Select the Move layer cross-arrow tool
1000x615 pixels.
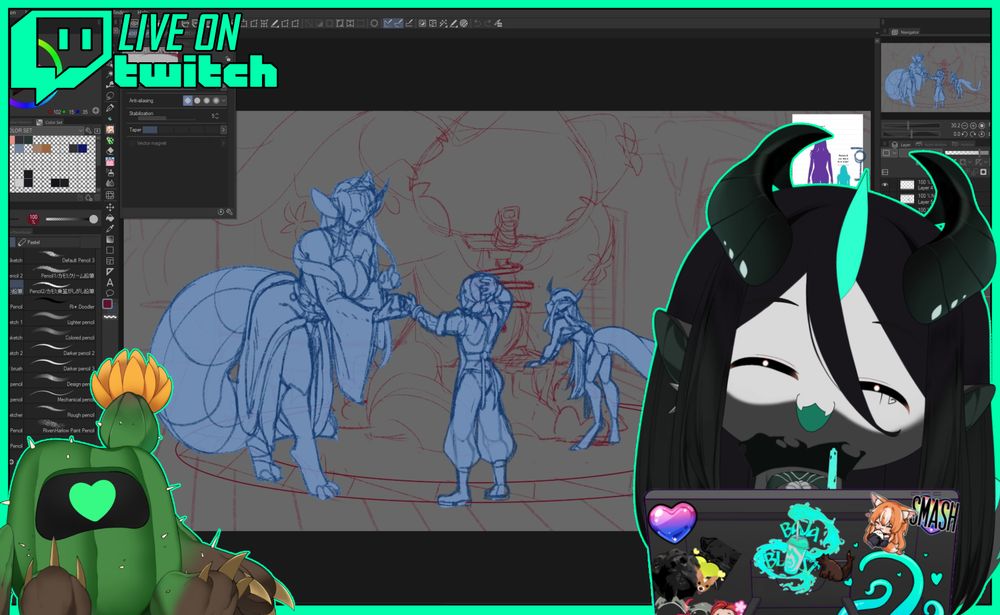tap(110, 207)
